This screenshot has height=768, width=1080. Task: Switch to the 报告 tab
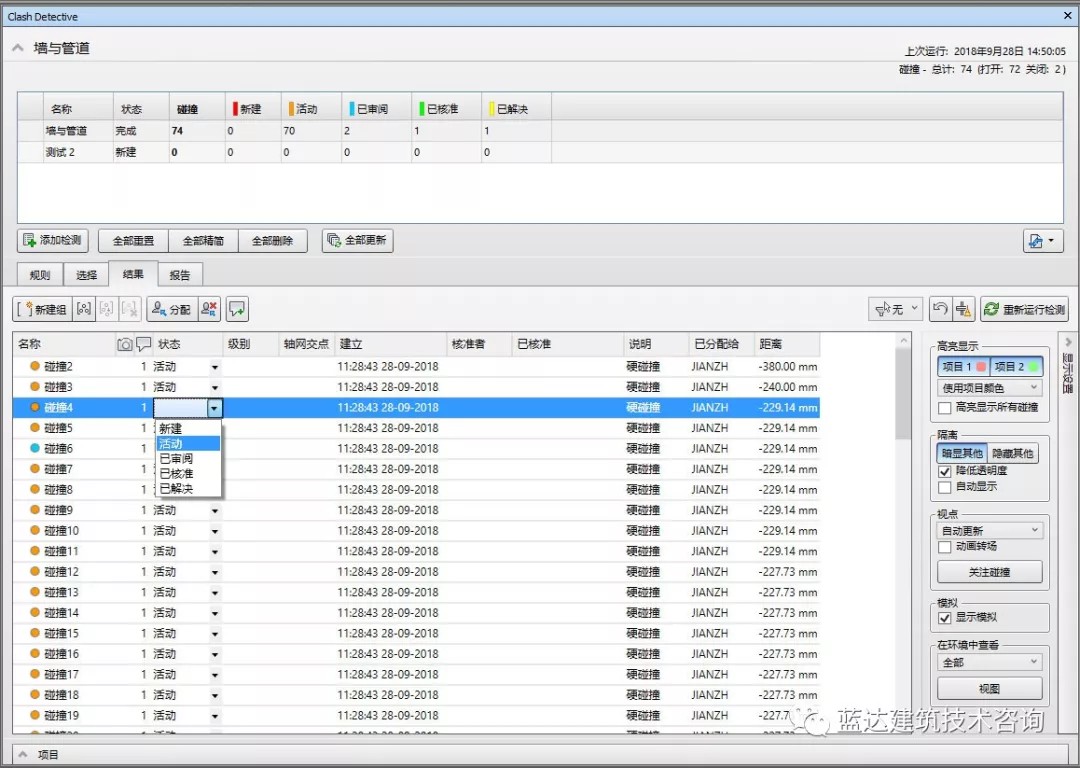[x=180, y=275]
